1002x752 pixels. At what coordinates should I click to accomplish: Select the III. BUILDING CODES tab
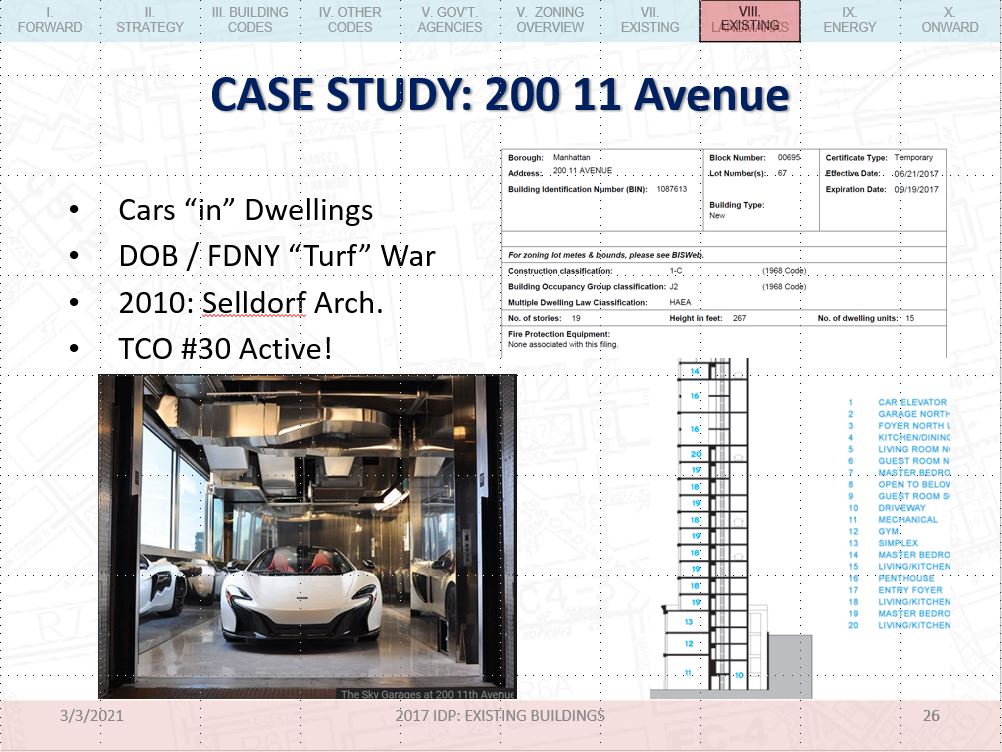pos(250,20)
